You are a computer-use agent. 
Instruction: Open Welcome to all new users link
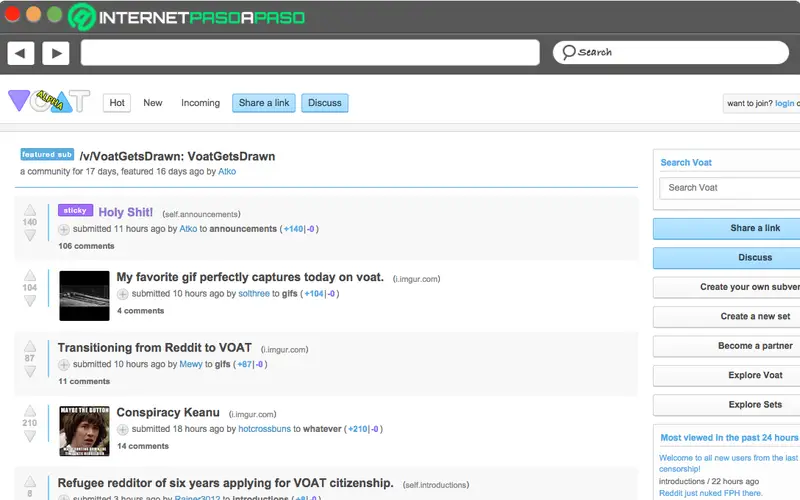(729, 463)
